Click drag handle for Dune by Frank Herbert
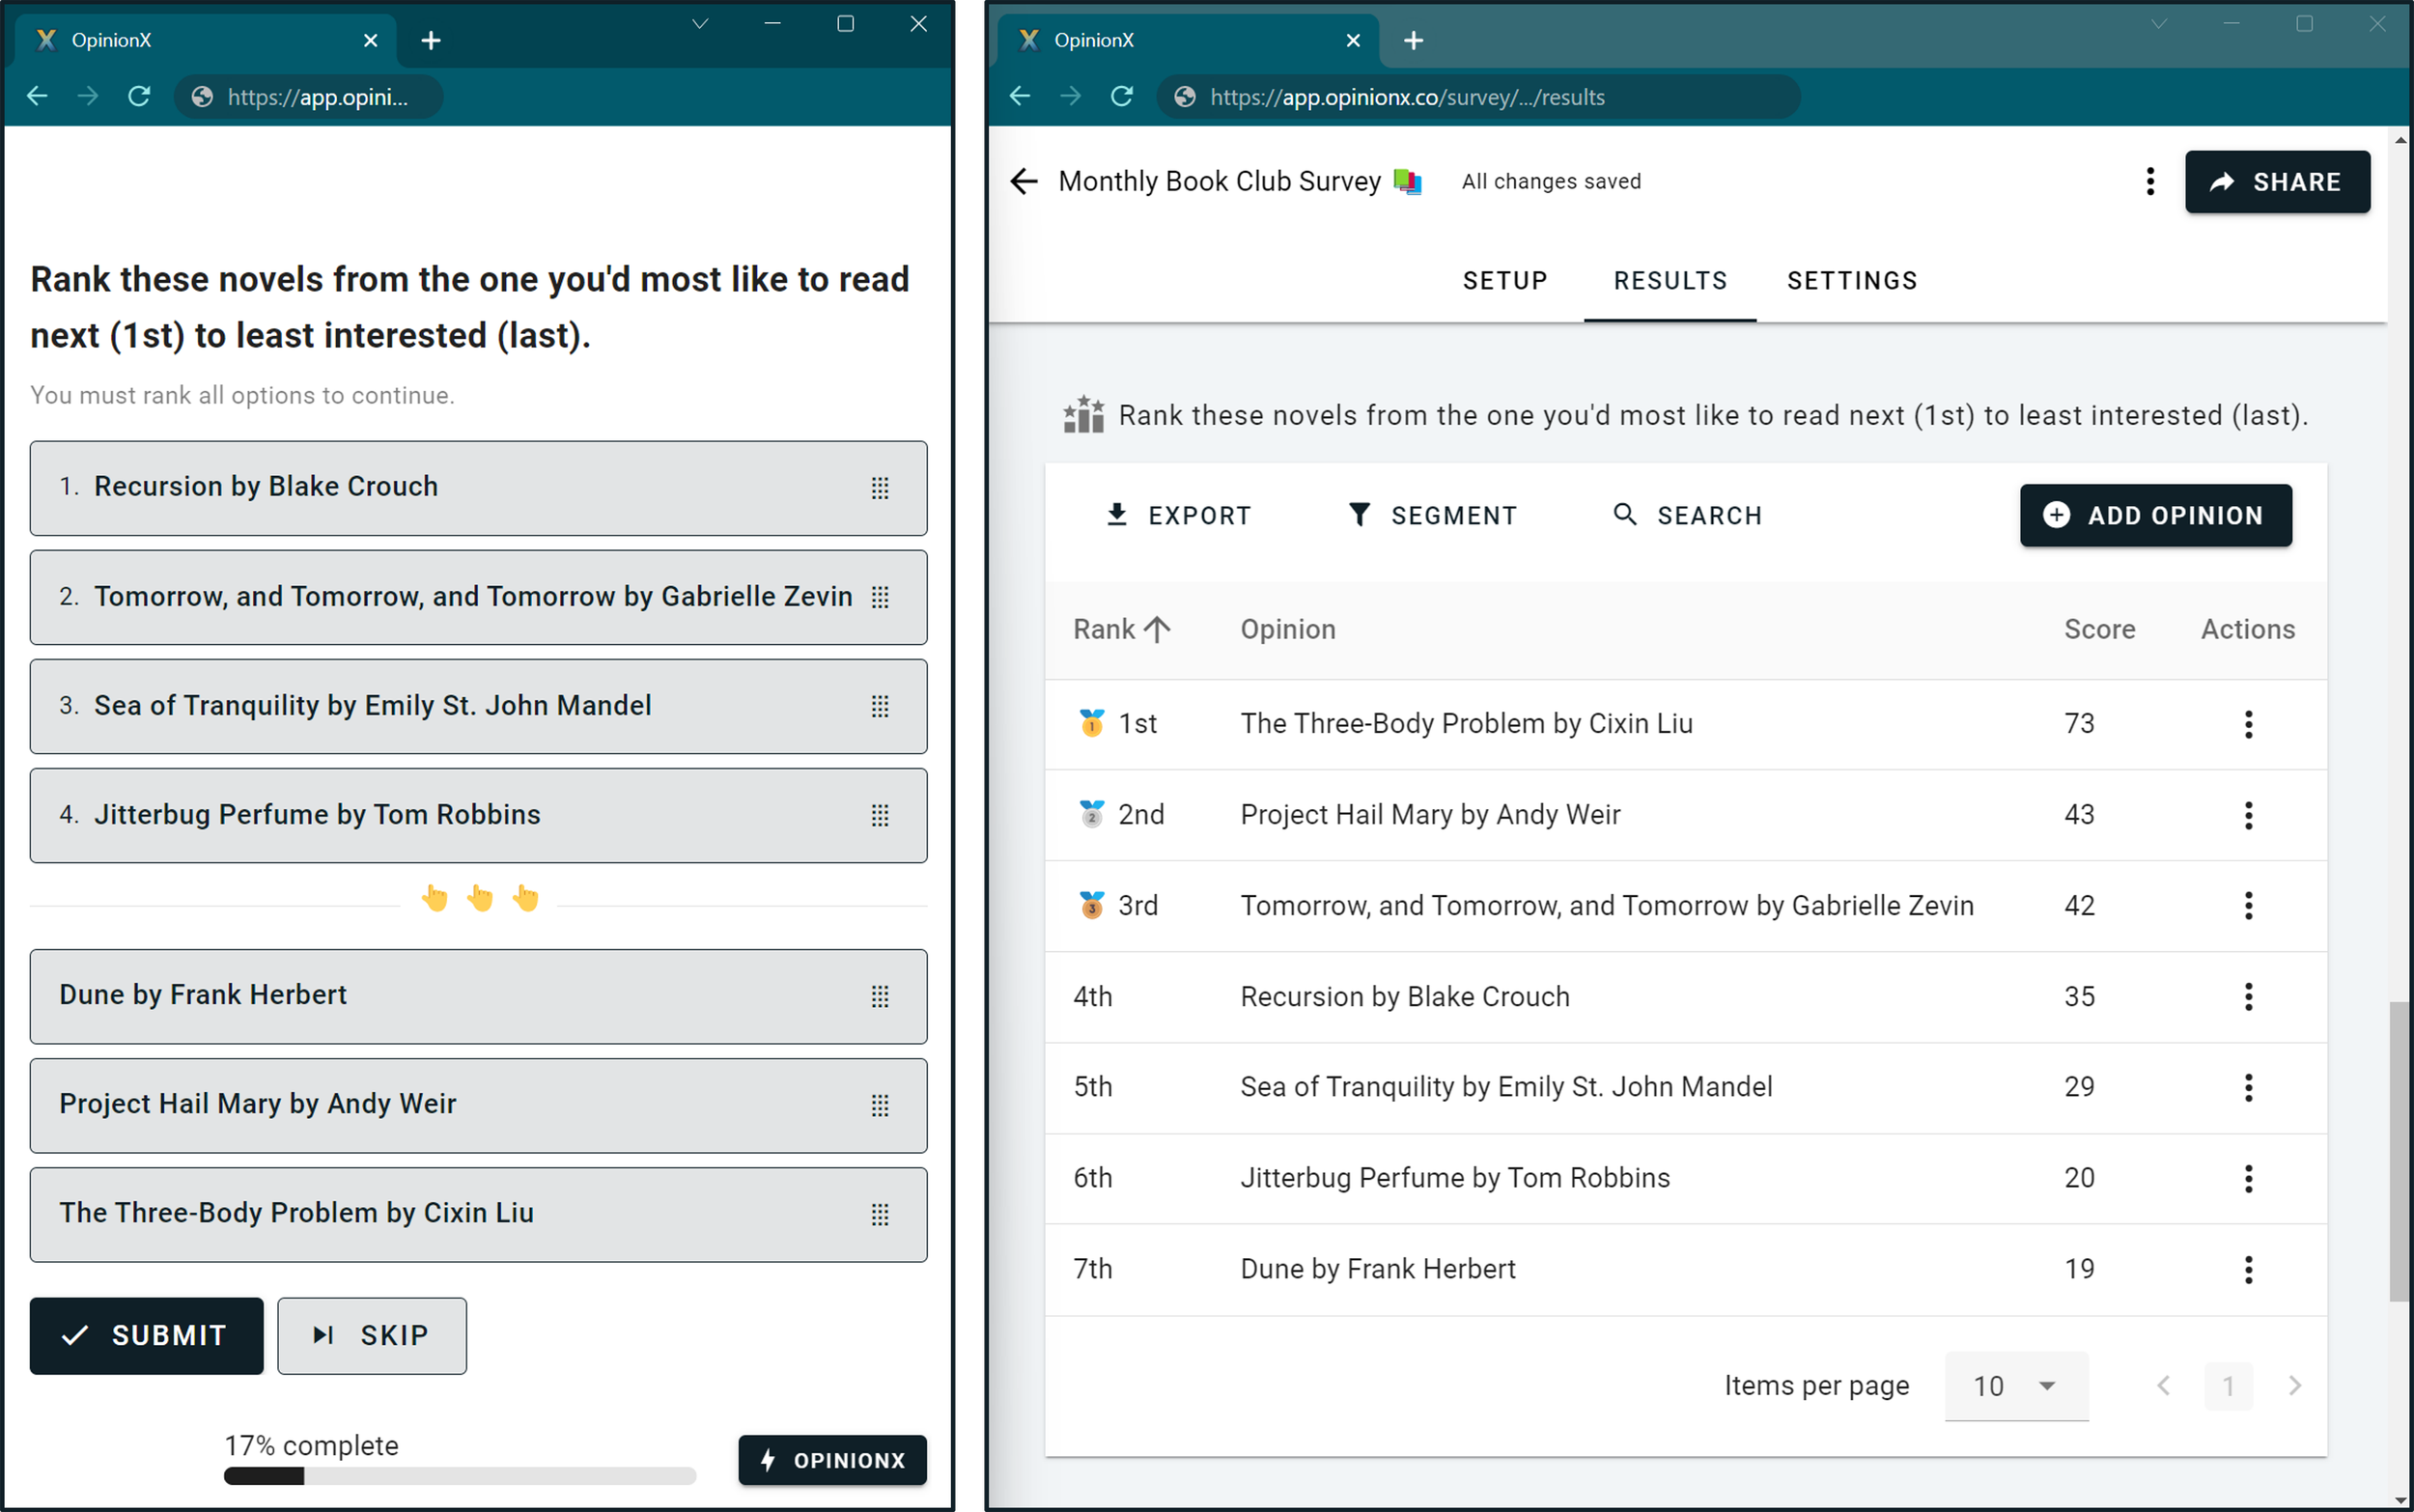2414x1512 pixels. point(879,996)
